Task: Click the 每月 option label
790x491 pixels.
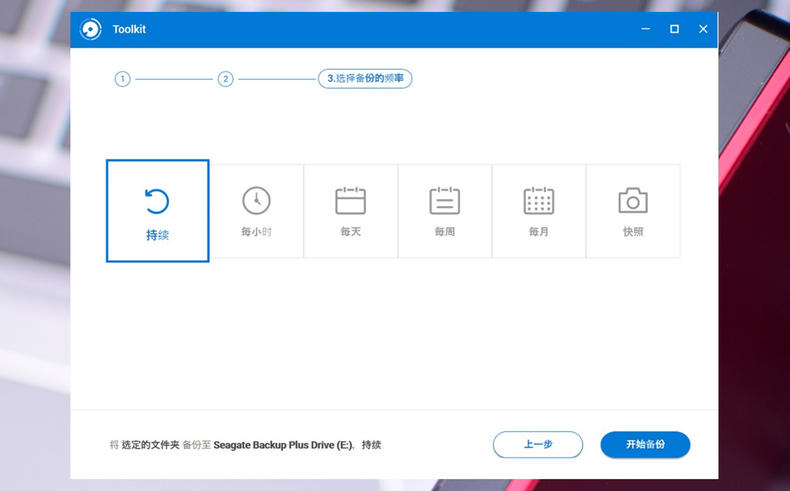Action: (539, 232)
